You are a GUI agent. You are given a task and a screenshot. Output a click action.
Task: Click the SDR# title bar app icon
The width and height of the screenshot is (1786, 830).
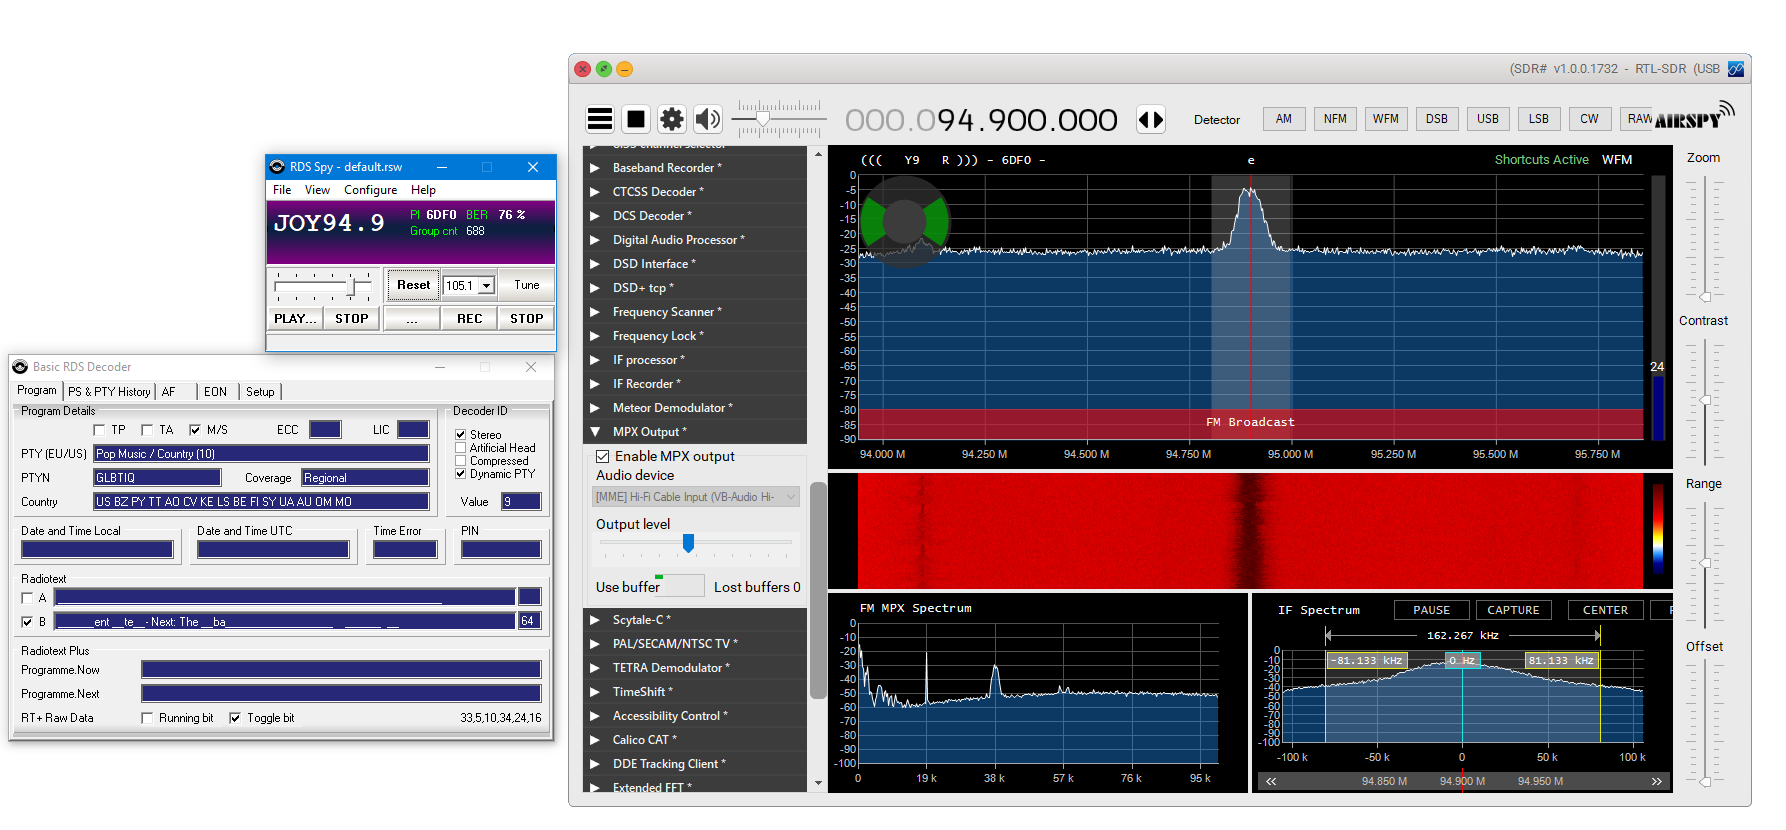pos(1736,69)
